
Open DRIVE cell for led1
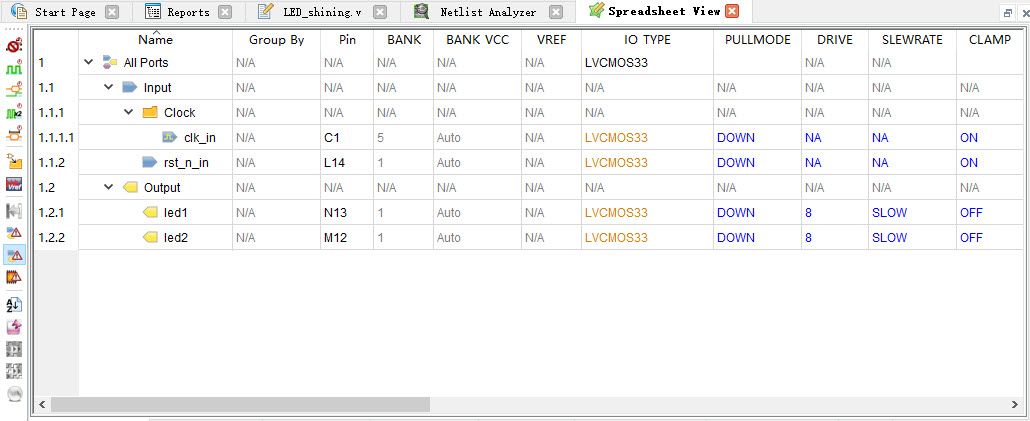tap(835, 213)
